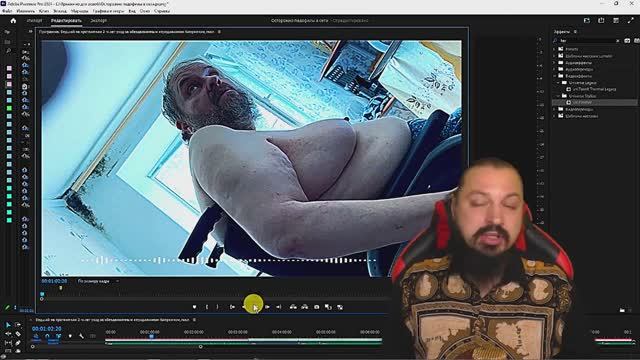Toggle Snap in timeline
This screenshot has height=360, width=640.
(x=48, y=336)
